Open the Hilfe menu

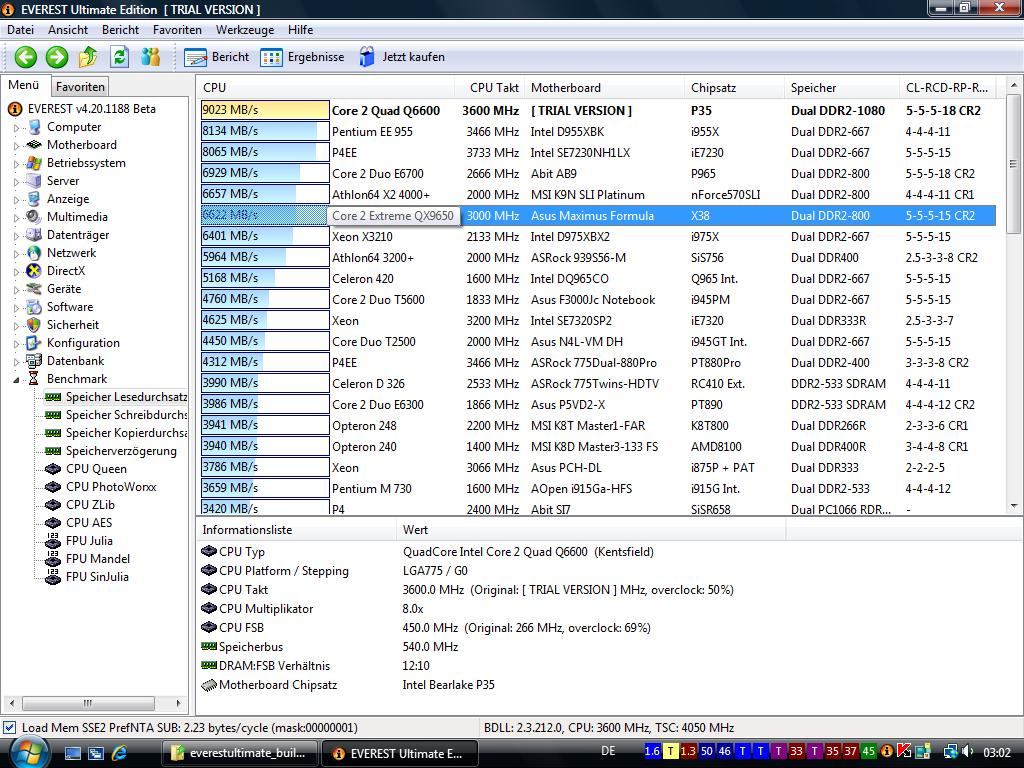(x=300, y=30)
